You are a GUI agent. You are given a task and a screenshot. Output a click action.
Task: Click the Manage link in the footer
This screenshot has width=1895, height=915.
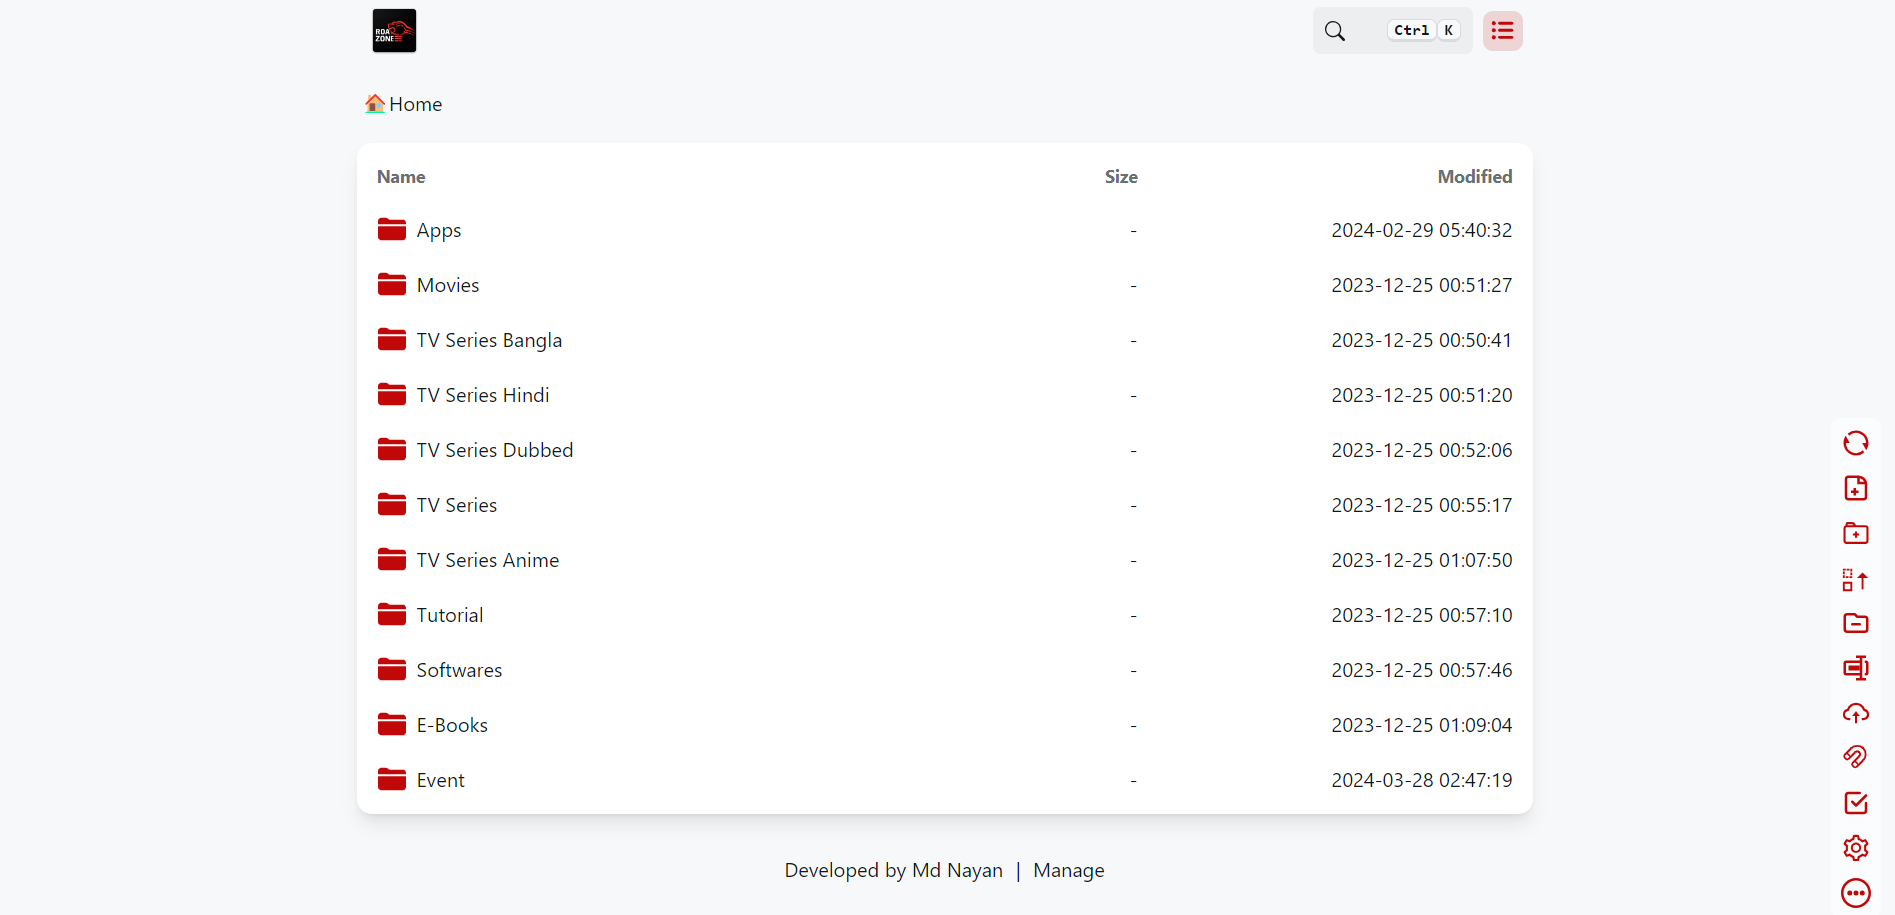click(1068, 871)
